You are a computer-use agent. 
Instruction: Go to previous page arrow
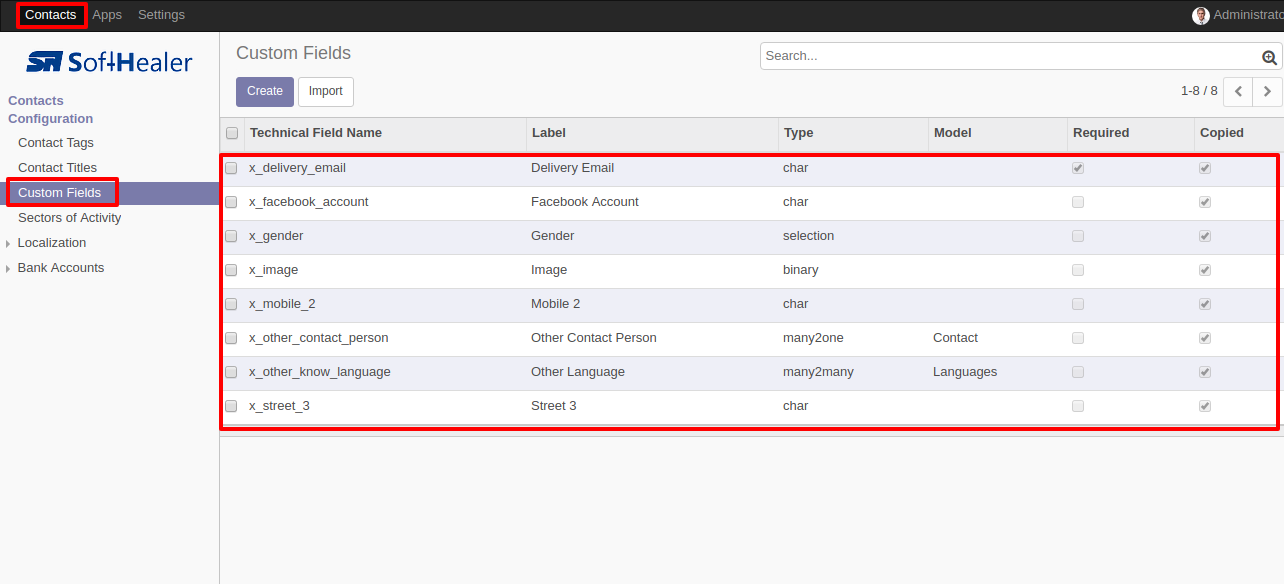[1238, 91]
